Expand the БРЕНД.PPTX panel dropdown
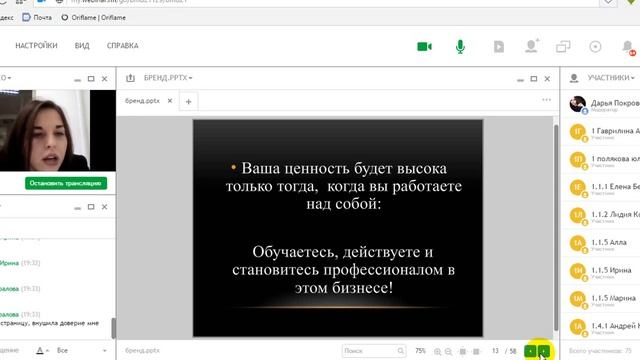The height and width of the screenshot is (360, 640). click(168, 78)
